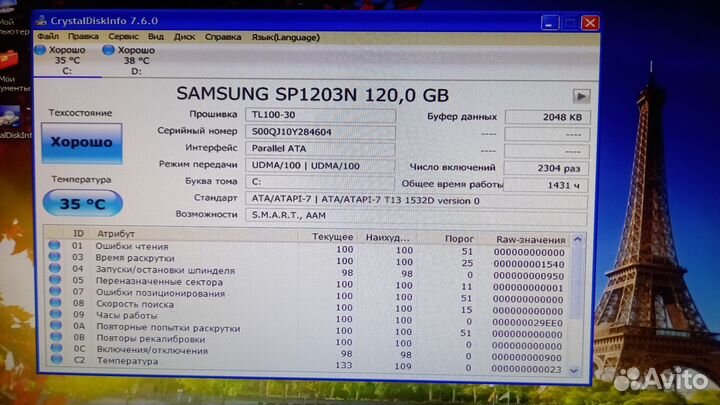Go to next disk with arrow button
720x405 pixels.
click(x=581, y=96)
